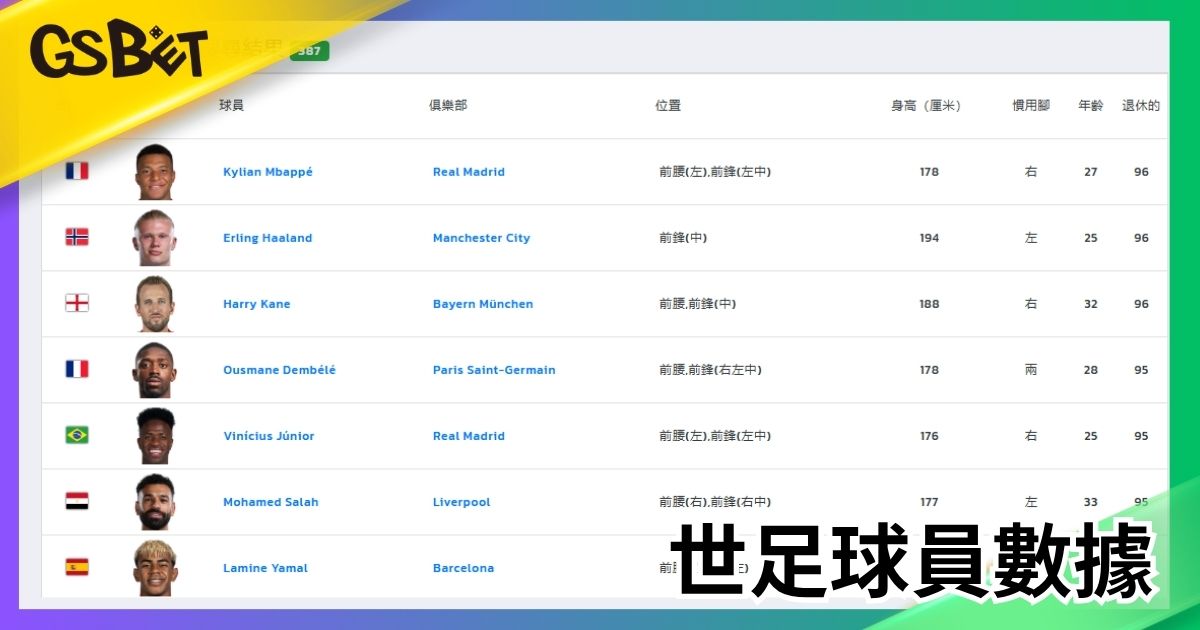
Task: Sort by the 俱樂部 column header
Action: click(448, 105)
